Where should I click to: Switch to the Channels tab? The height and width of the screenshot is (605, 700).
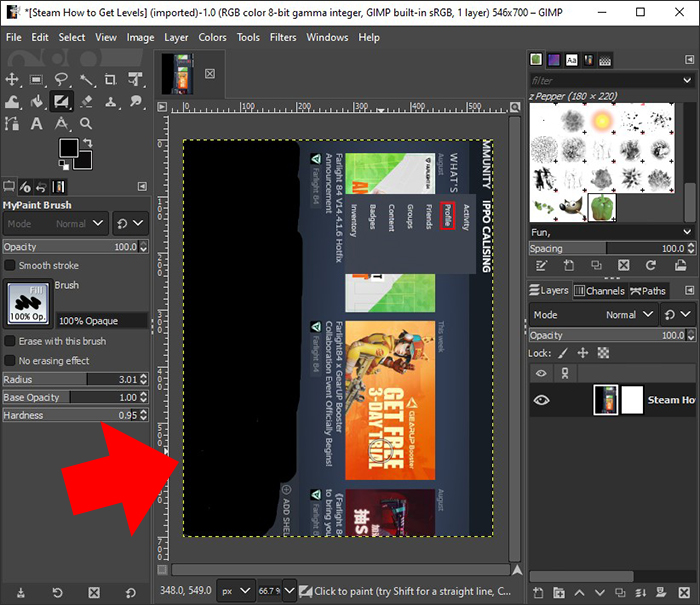tap(599, 291)
